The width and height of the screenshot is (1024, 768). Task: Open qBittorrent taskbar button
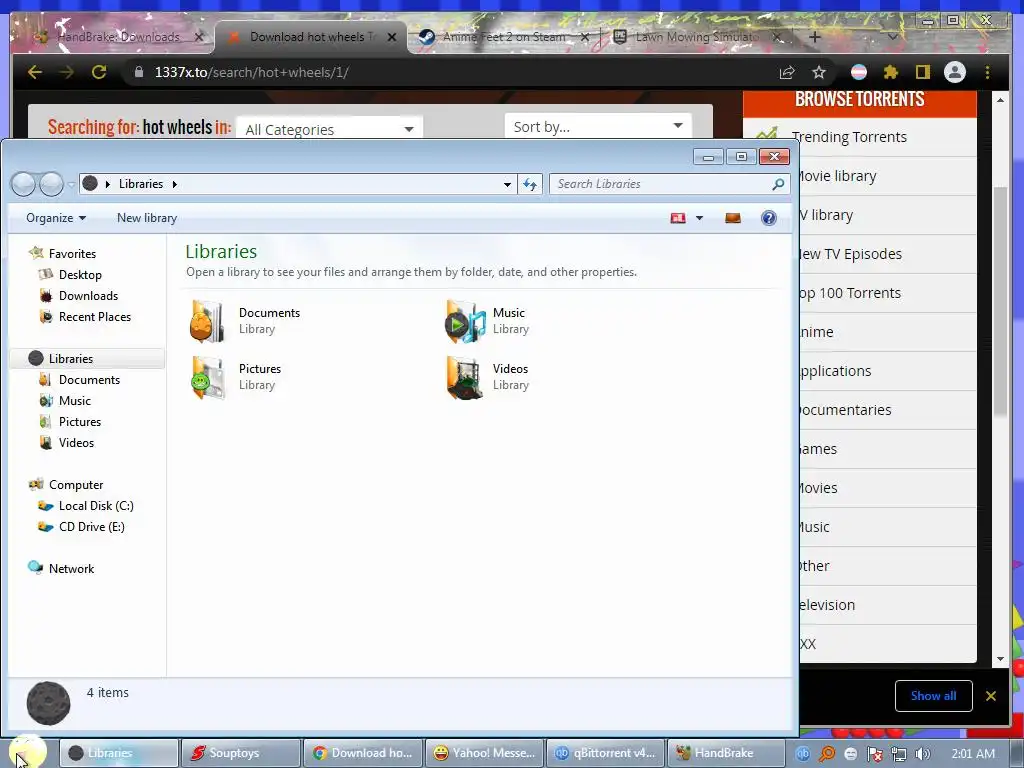coord(605,753)
